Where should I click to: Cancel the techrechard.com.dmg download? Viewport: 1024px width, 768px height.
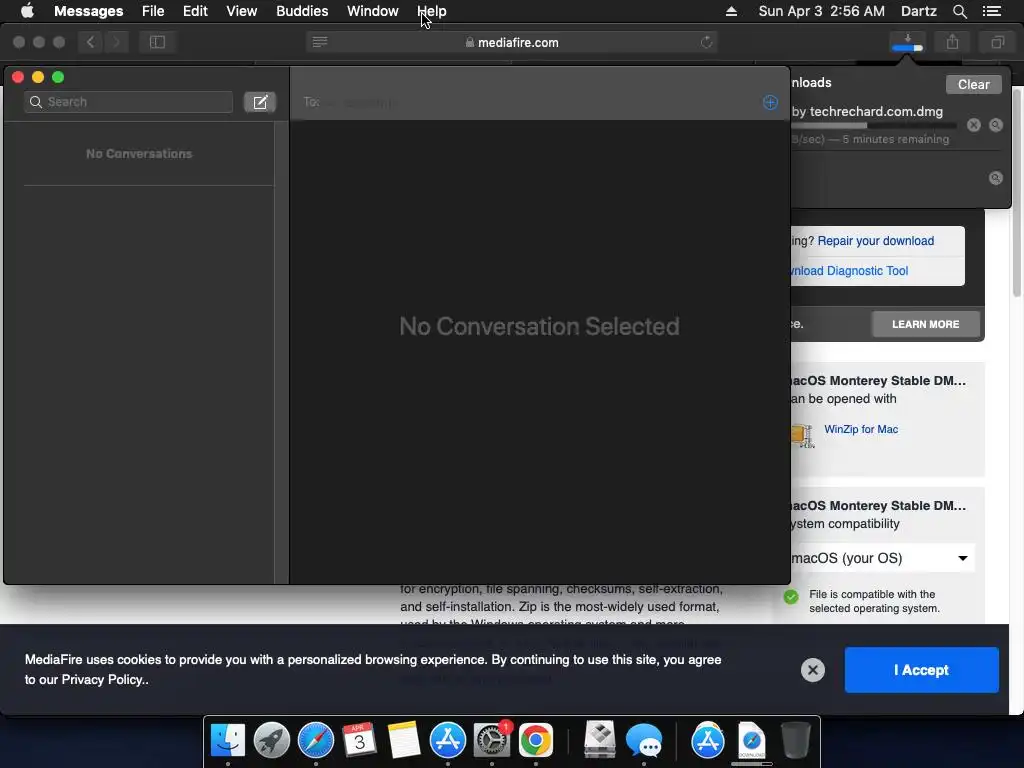(x=974, y=125)
